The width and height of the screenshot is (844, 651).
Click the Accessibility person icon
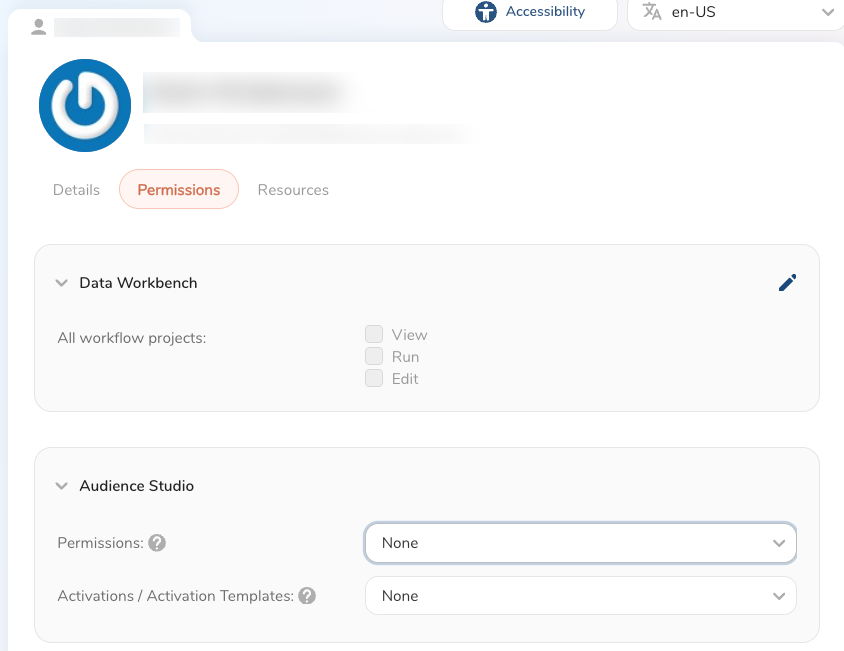tap(486, 12)
